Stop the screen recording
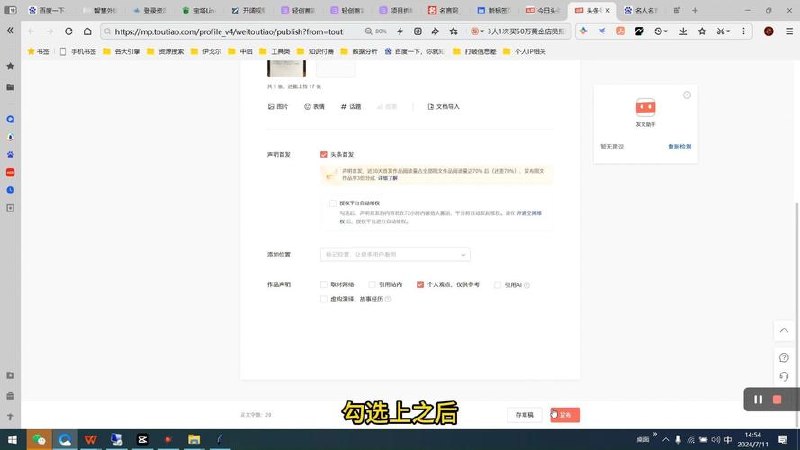 point(777,399)
